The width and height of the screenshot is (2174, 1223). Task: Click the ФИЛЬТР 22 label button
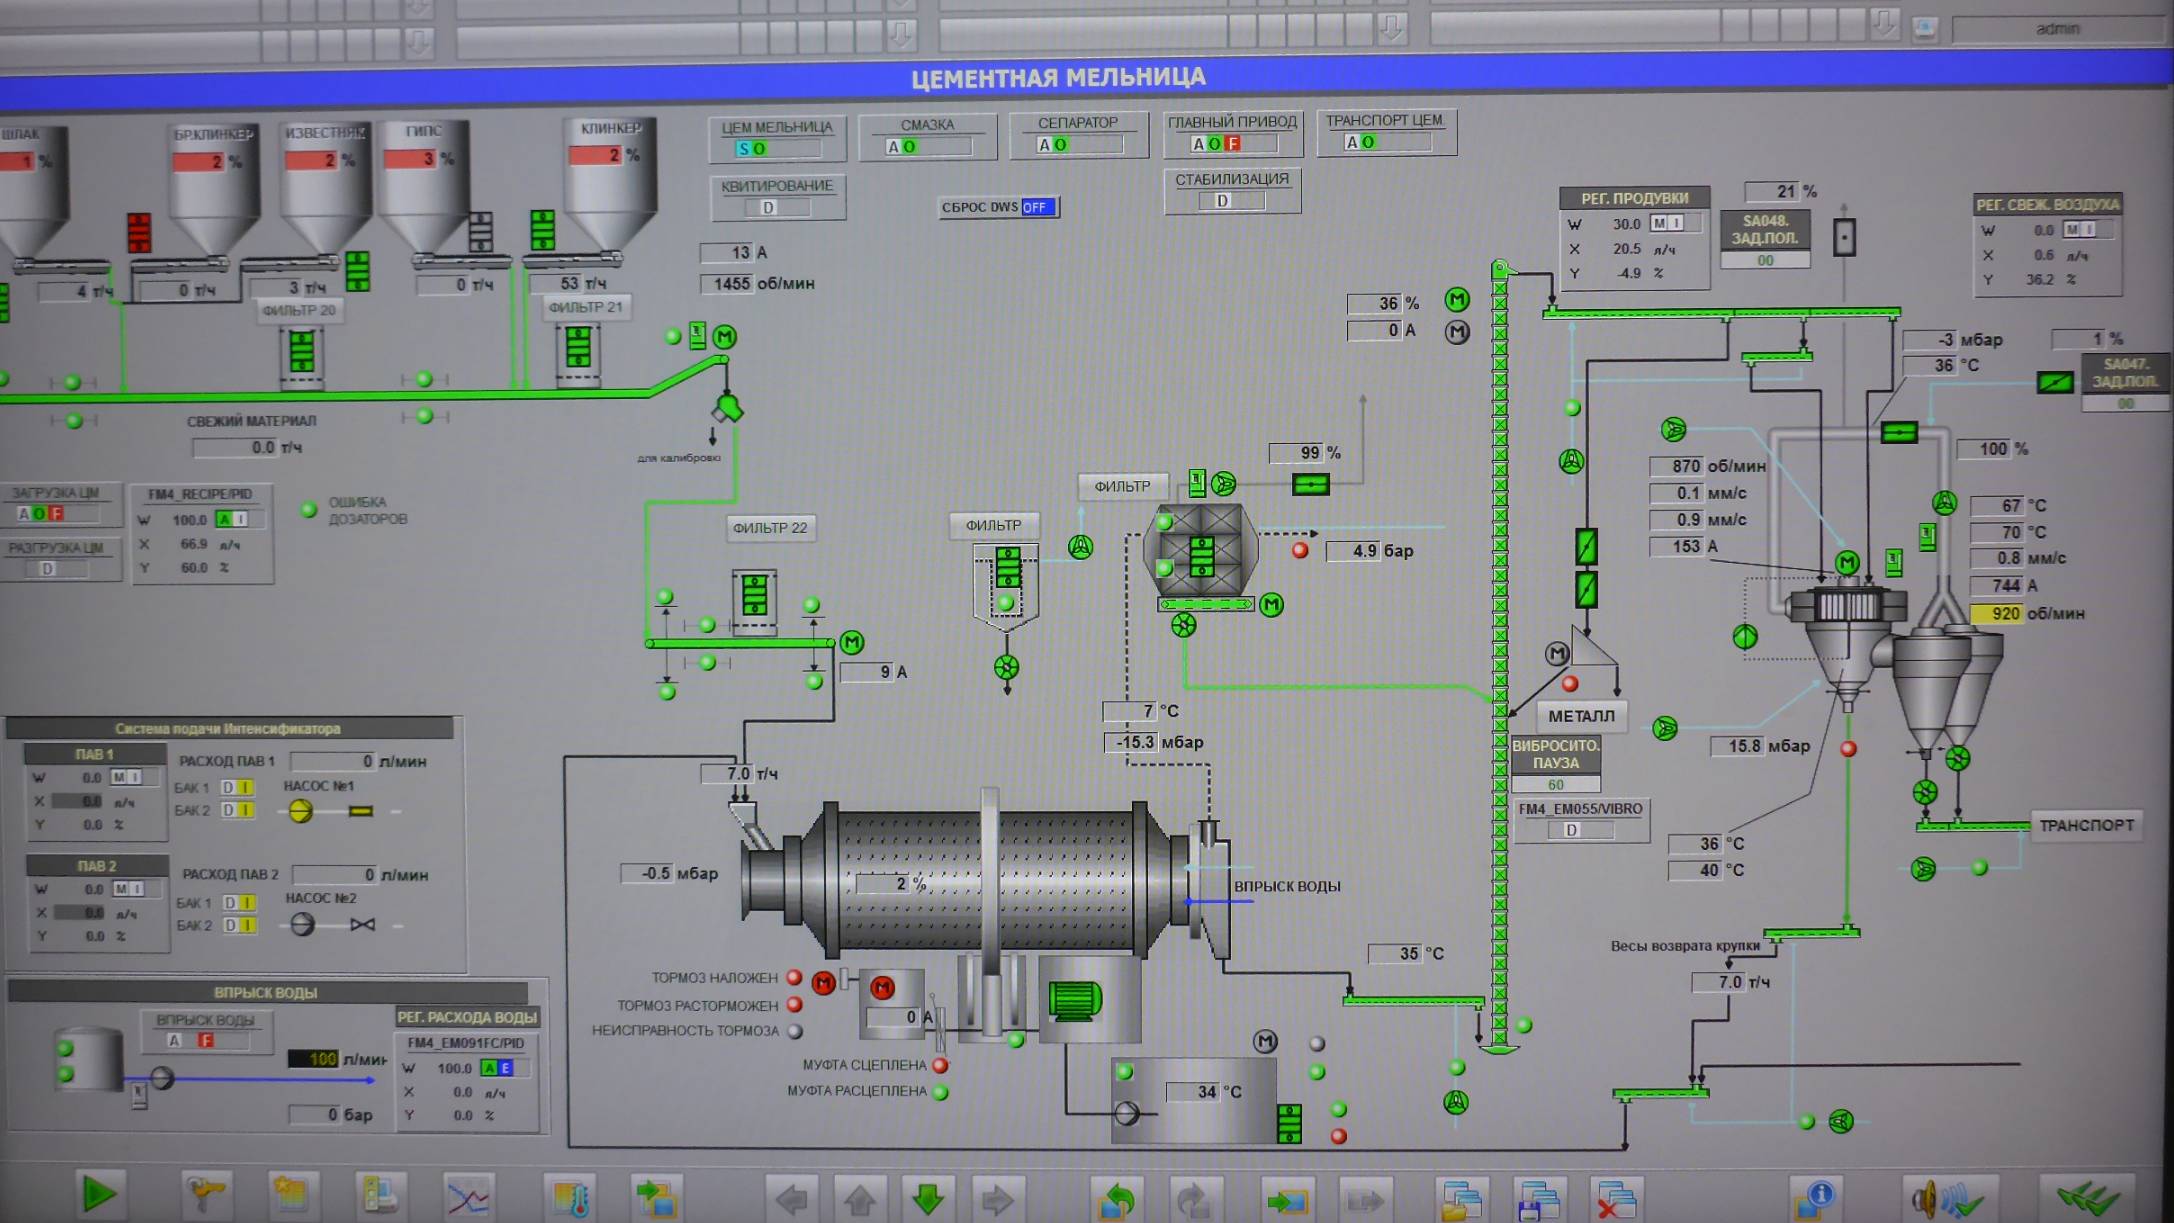tap(770, 527)
